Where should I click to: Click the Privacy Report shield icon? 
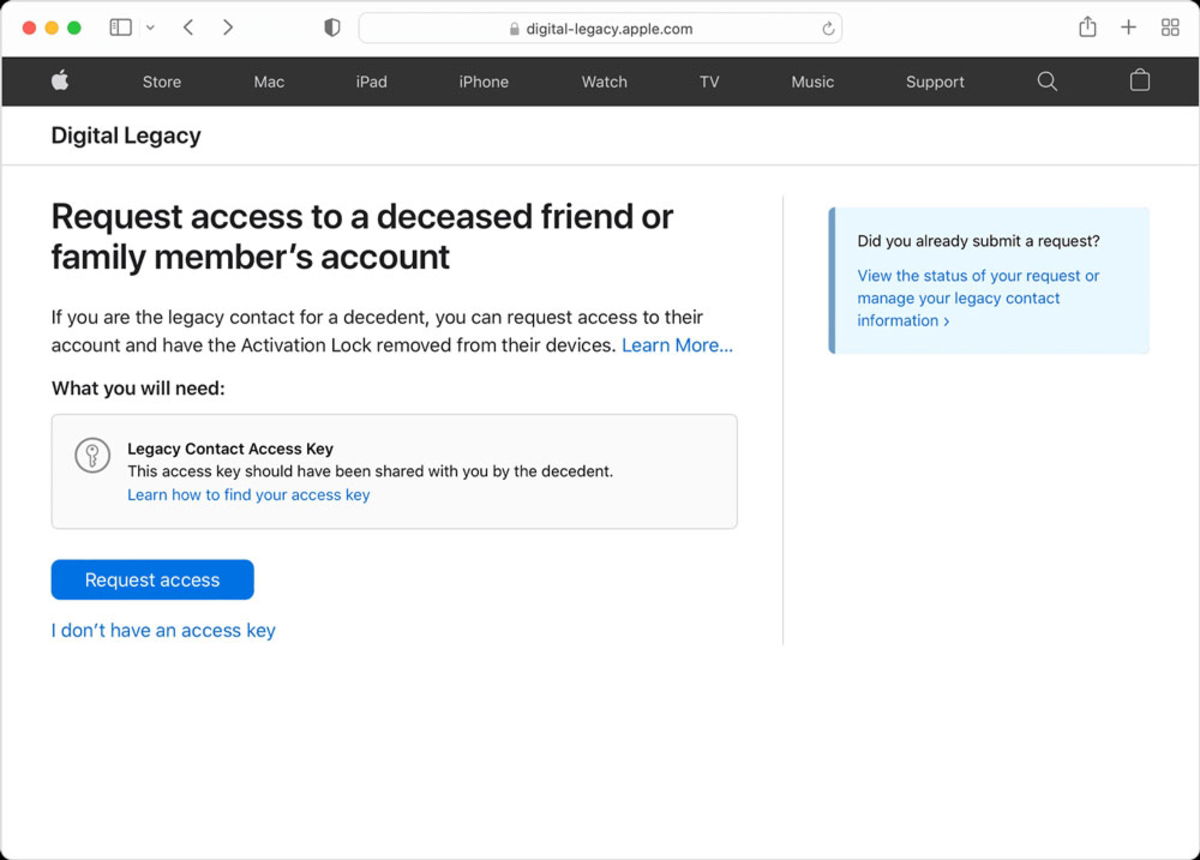pos(330,27)
